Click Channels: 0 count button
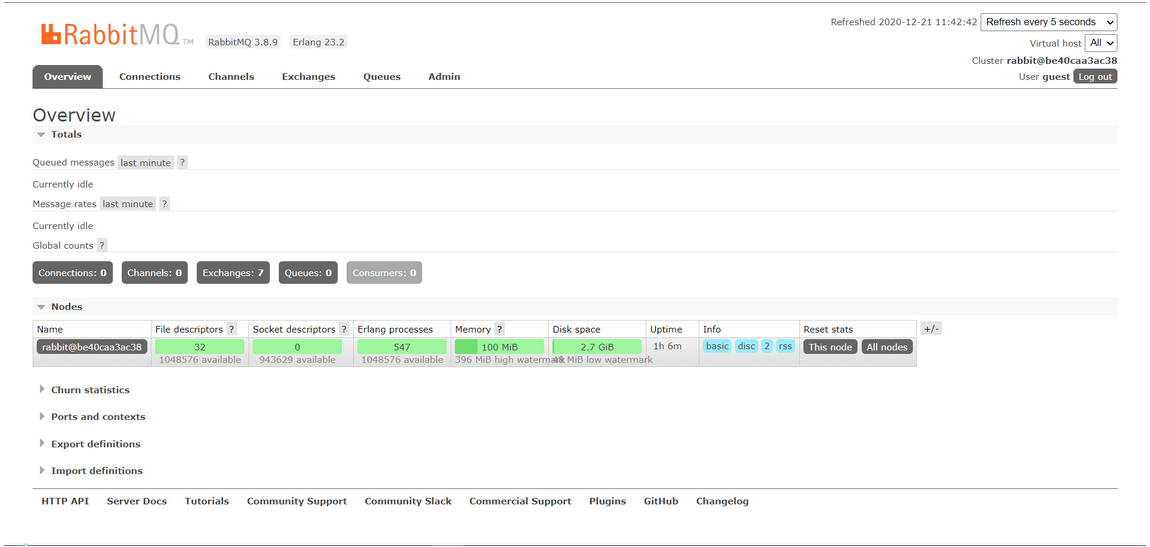Viewport: 1150px width, 547px height. 155,273
